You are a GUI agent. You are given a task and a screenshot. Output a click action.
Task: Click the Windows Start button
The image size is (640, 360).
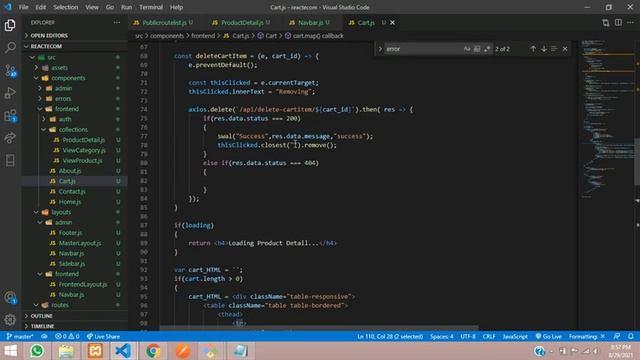10,351
